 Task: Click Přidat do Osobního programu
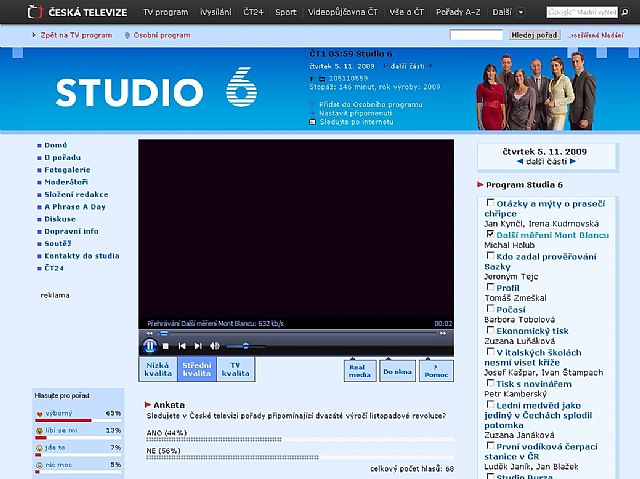point(371,104)
